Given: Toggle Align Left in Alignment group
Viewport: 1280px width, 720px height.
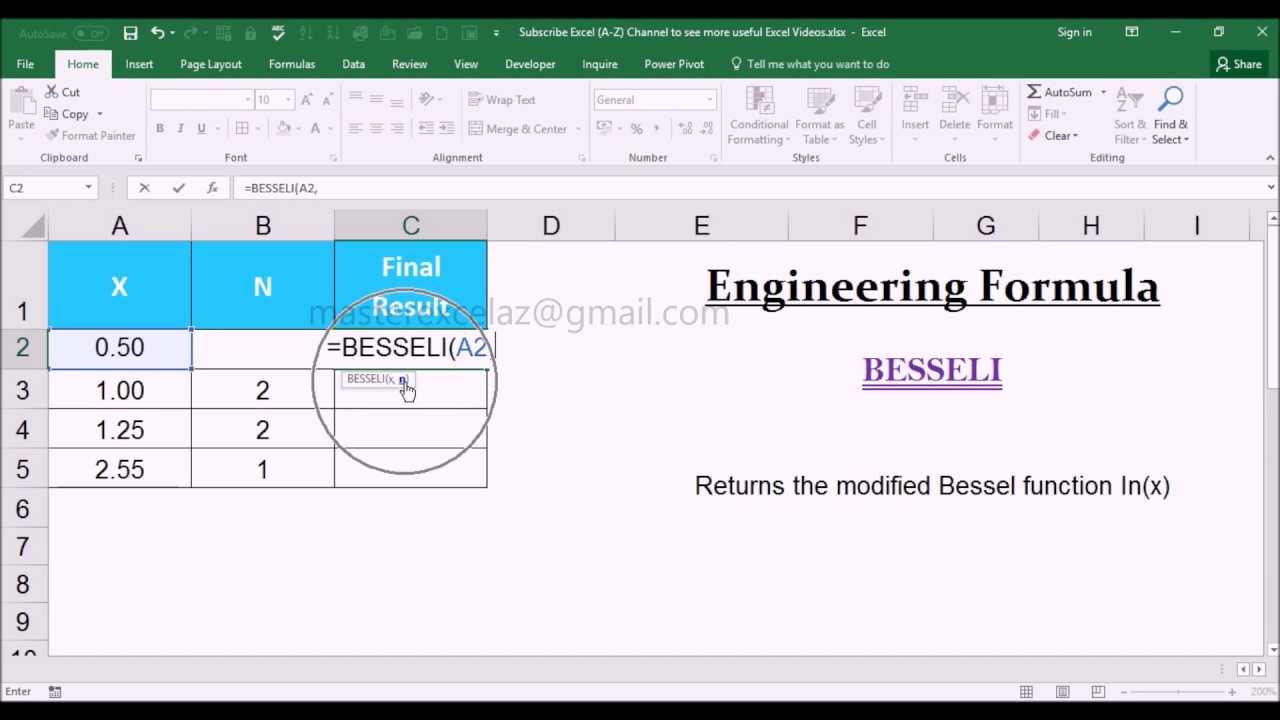Looking at the screenshot, I should (x=355, y=128).
